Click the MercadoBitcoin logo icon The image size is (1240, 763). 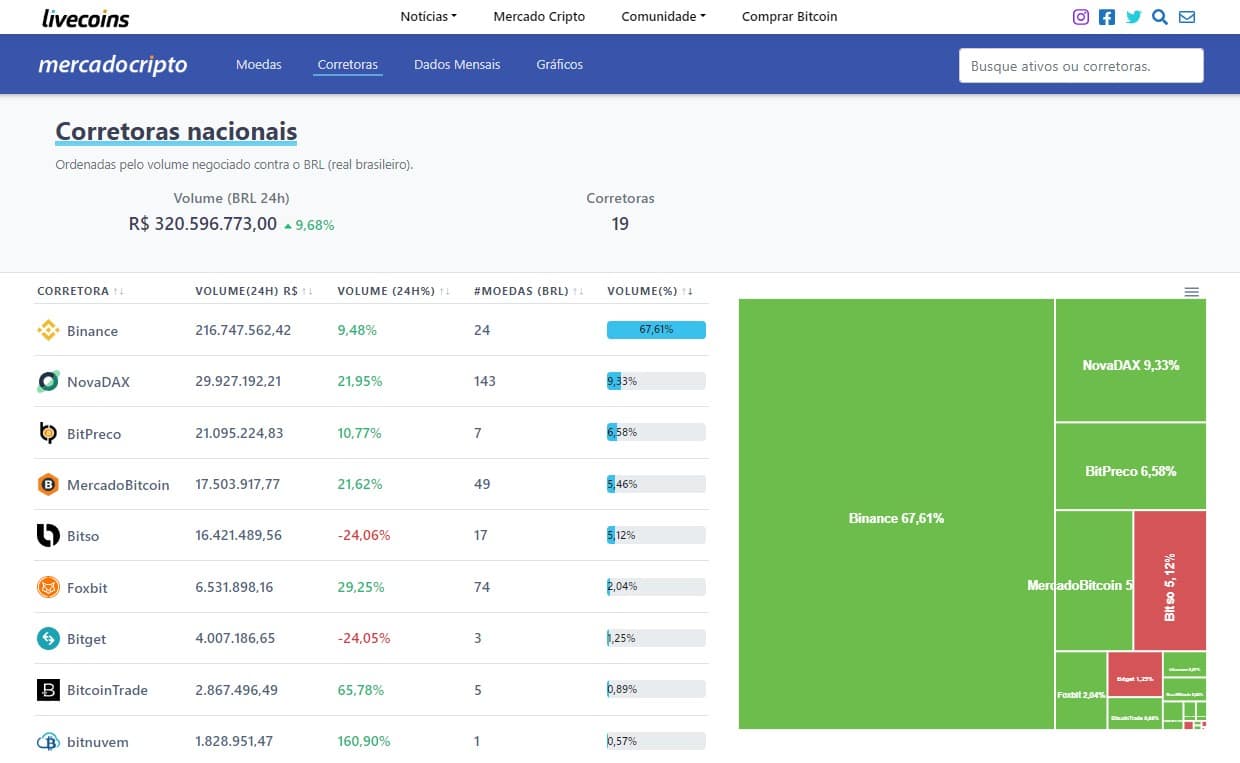click(48, 484)
